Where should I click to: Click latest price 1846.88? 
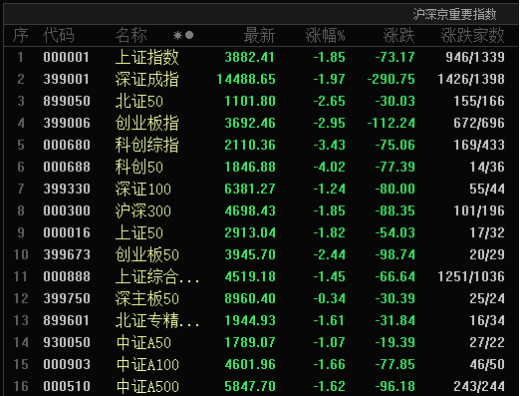tap(250, 167)
